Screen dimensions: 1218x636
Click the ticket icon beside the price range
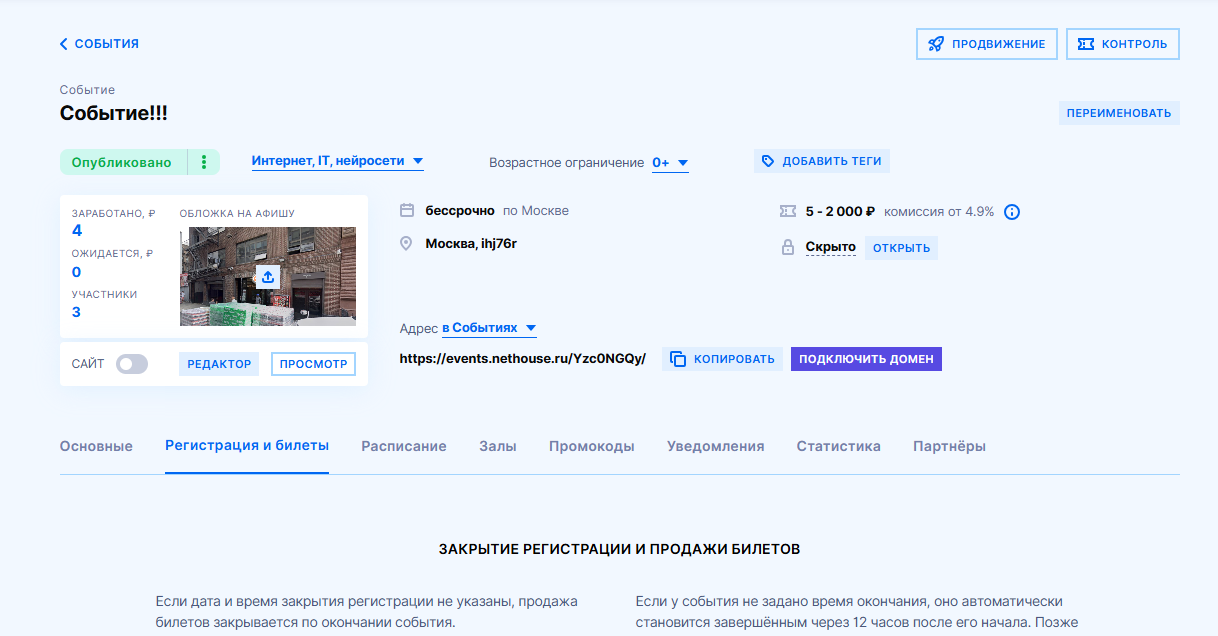tap(788, 212)
